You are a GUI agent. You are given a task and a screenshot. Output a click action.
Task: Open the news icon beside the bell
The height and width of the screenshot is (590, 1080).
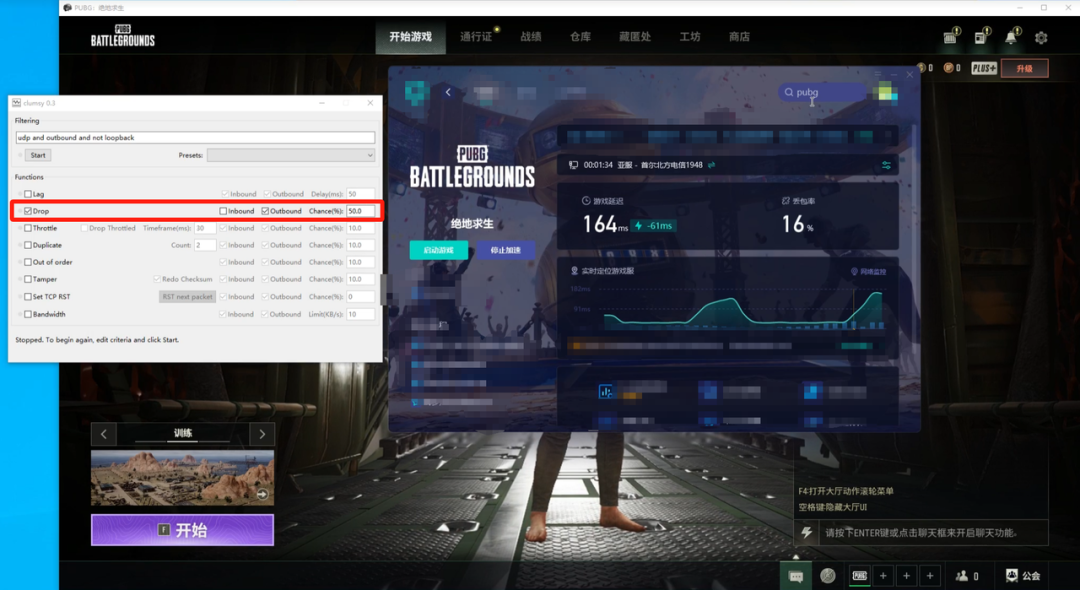[x=980, y=37]
